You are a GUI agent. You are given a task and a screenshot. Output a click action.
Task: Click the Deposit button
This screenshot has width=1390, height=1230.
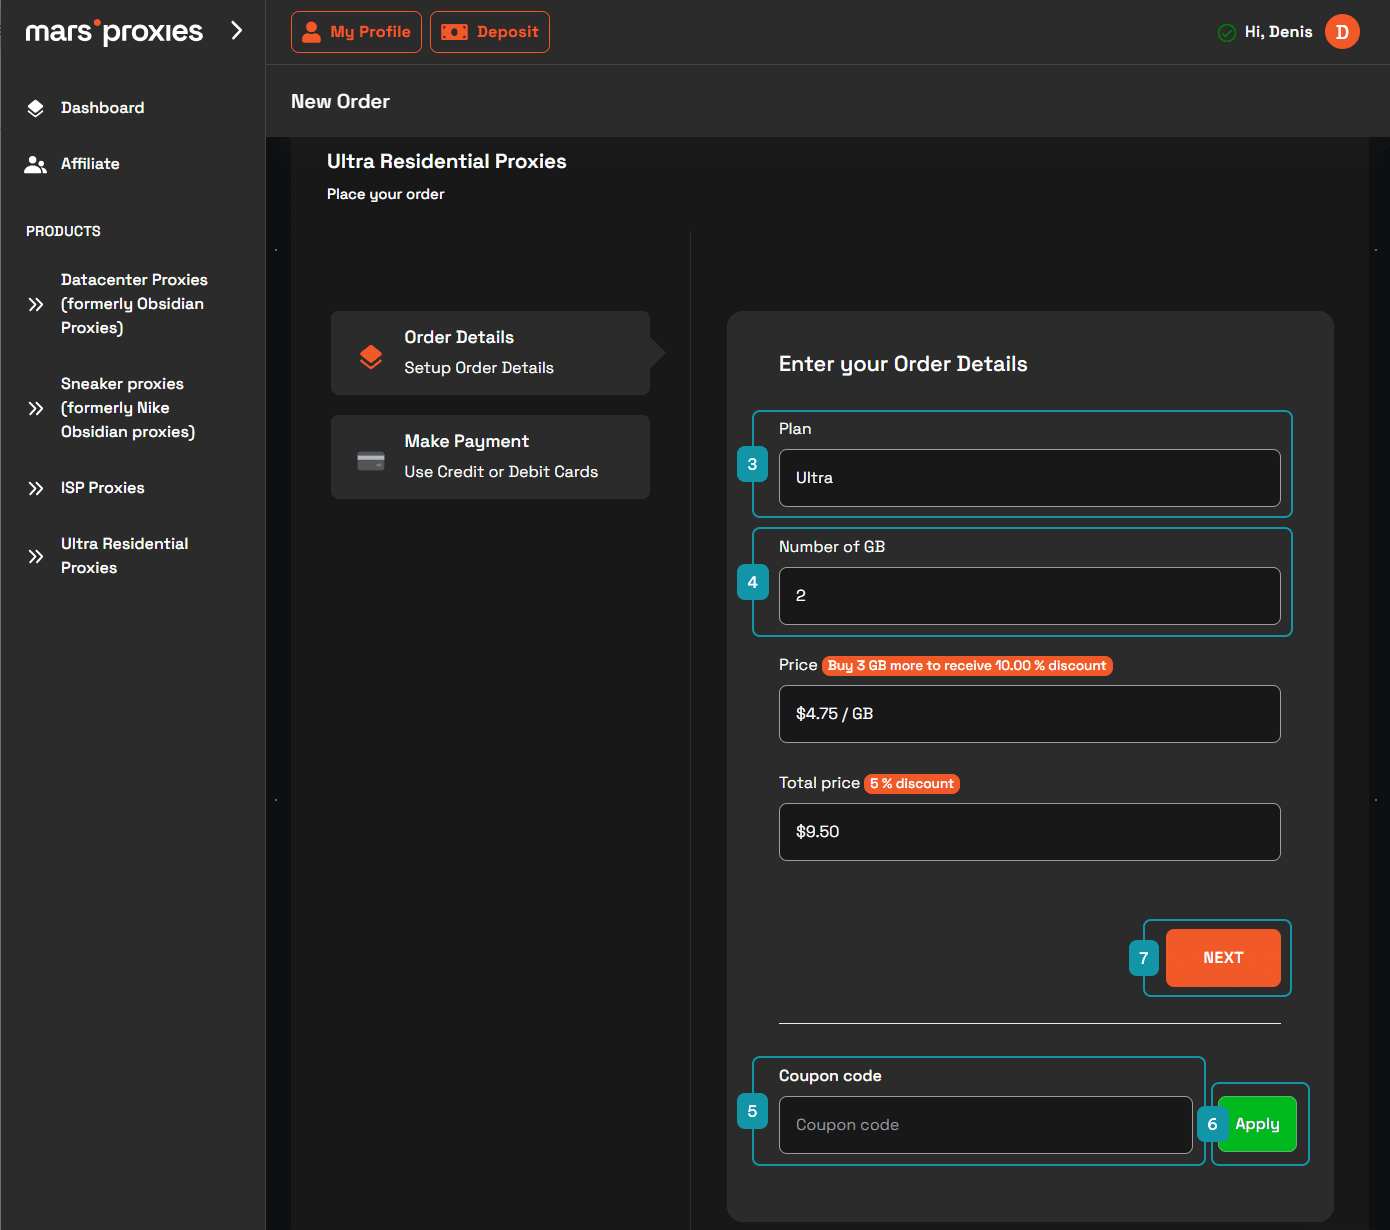(x=490, y=32)
